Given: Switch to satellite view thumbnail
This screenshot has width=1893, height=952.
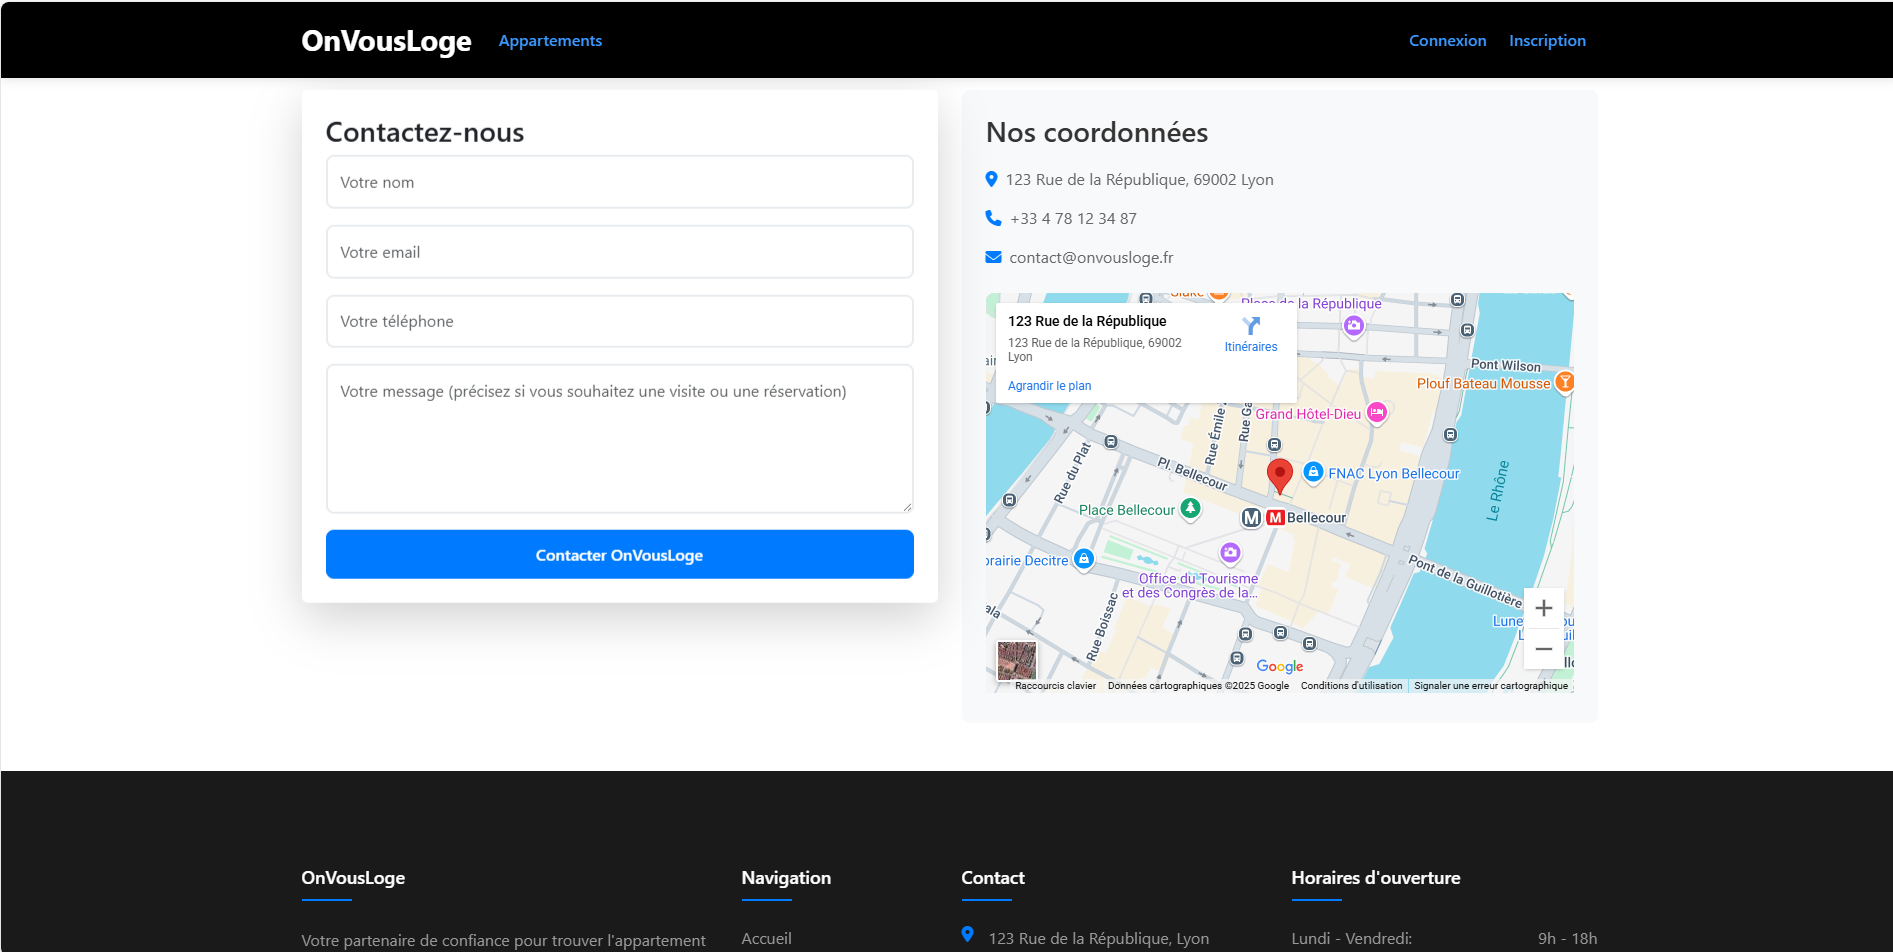Looking at the screenshot, I should click(1016, 660).
